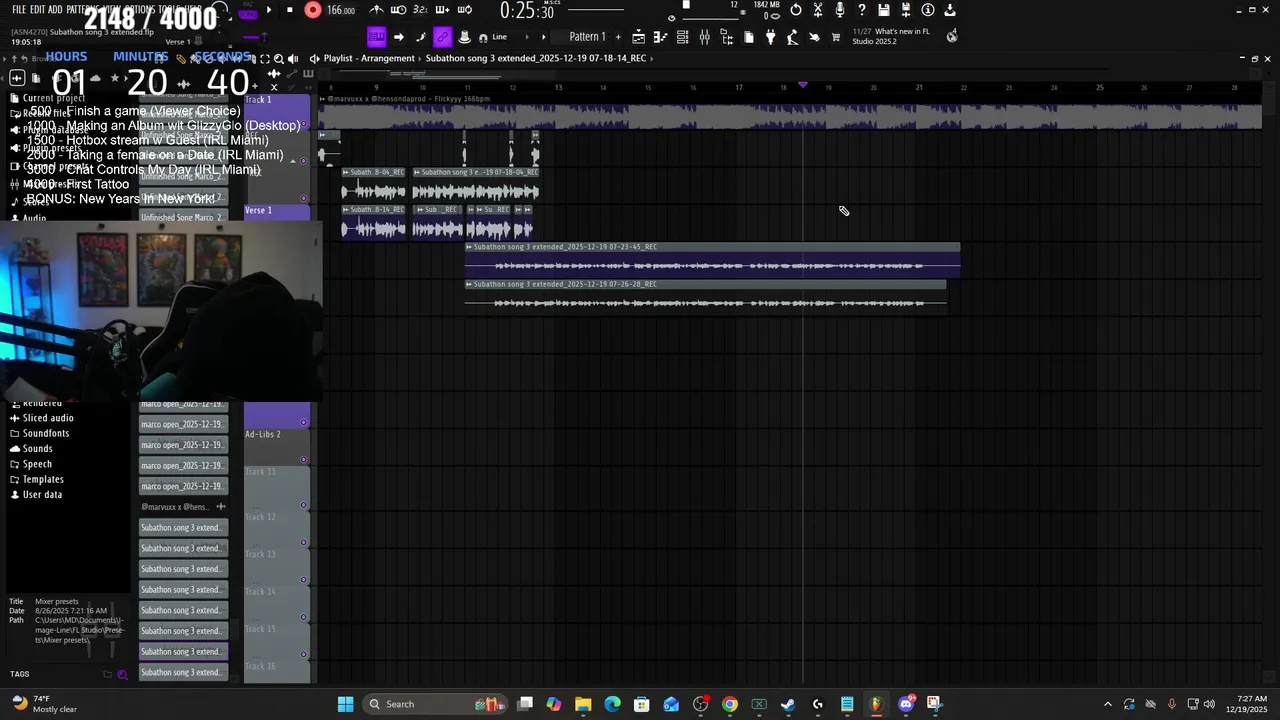Select the Sliced audio browser folder

48,418
